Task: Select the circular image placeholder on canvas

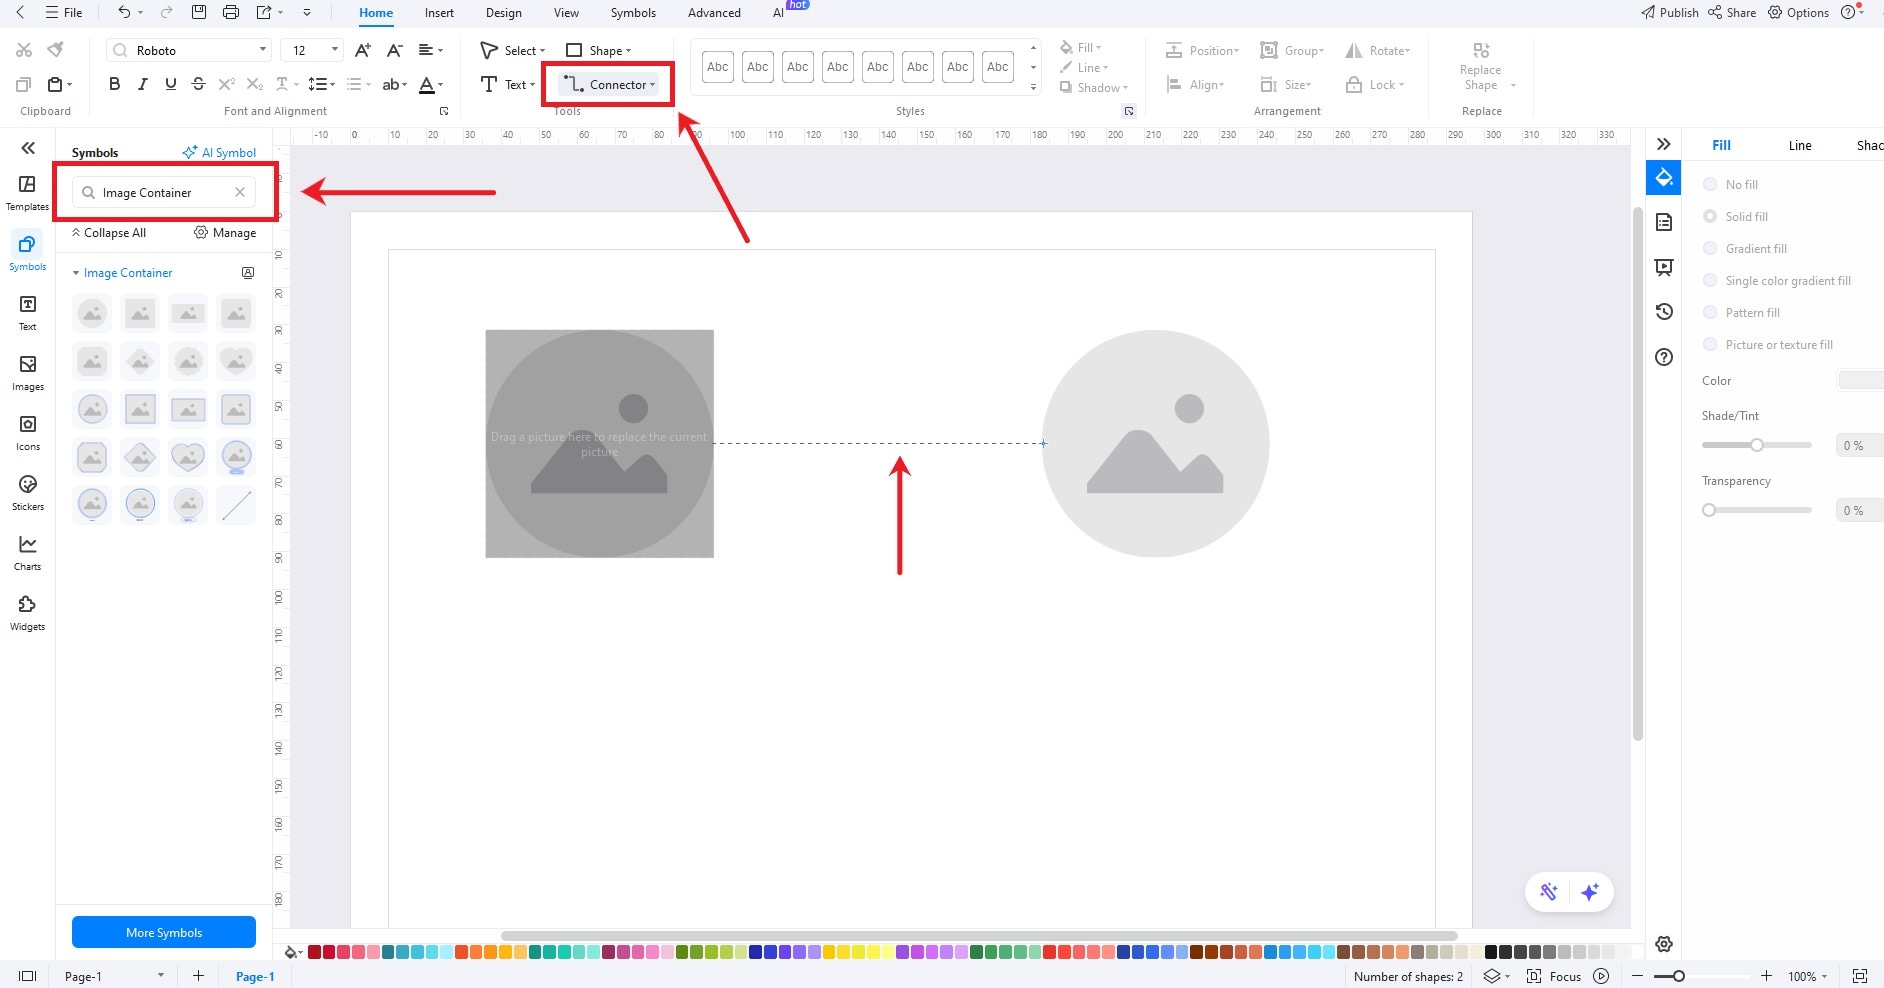Action: (x=1155, y=443)
